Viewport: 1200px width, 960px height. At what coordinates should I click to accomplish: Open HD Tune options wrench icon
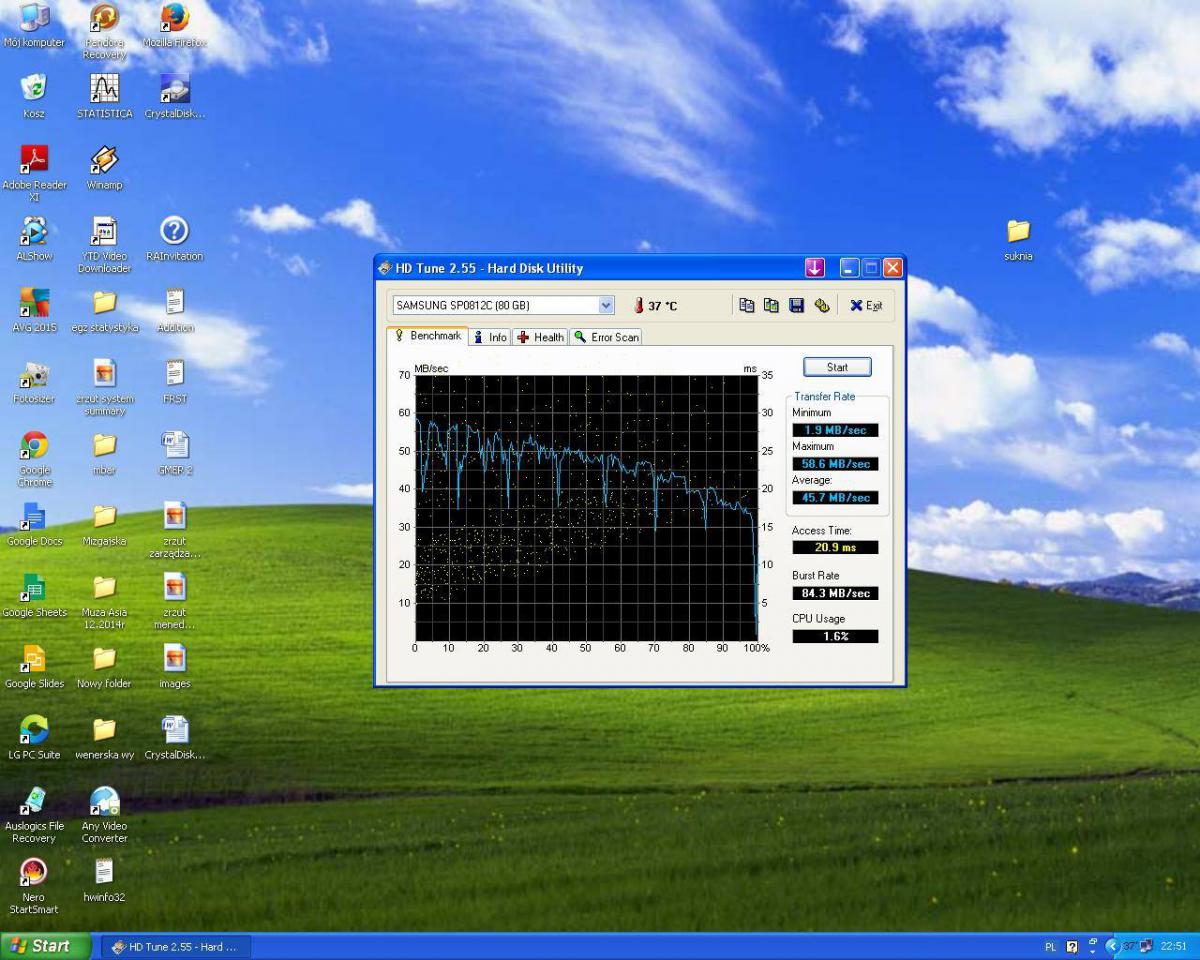click(x=821, y=305)
